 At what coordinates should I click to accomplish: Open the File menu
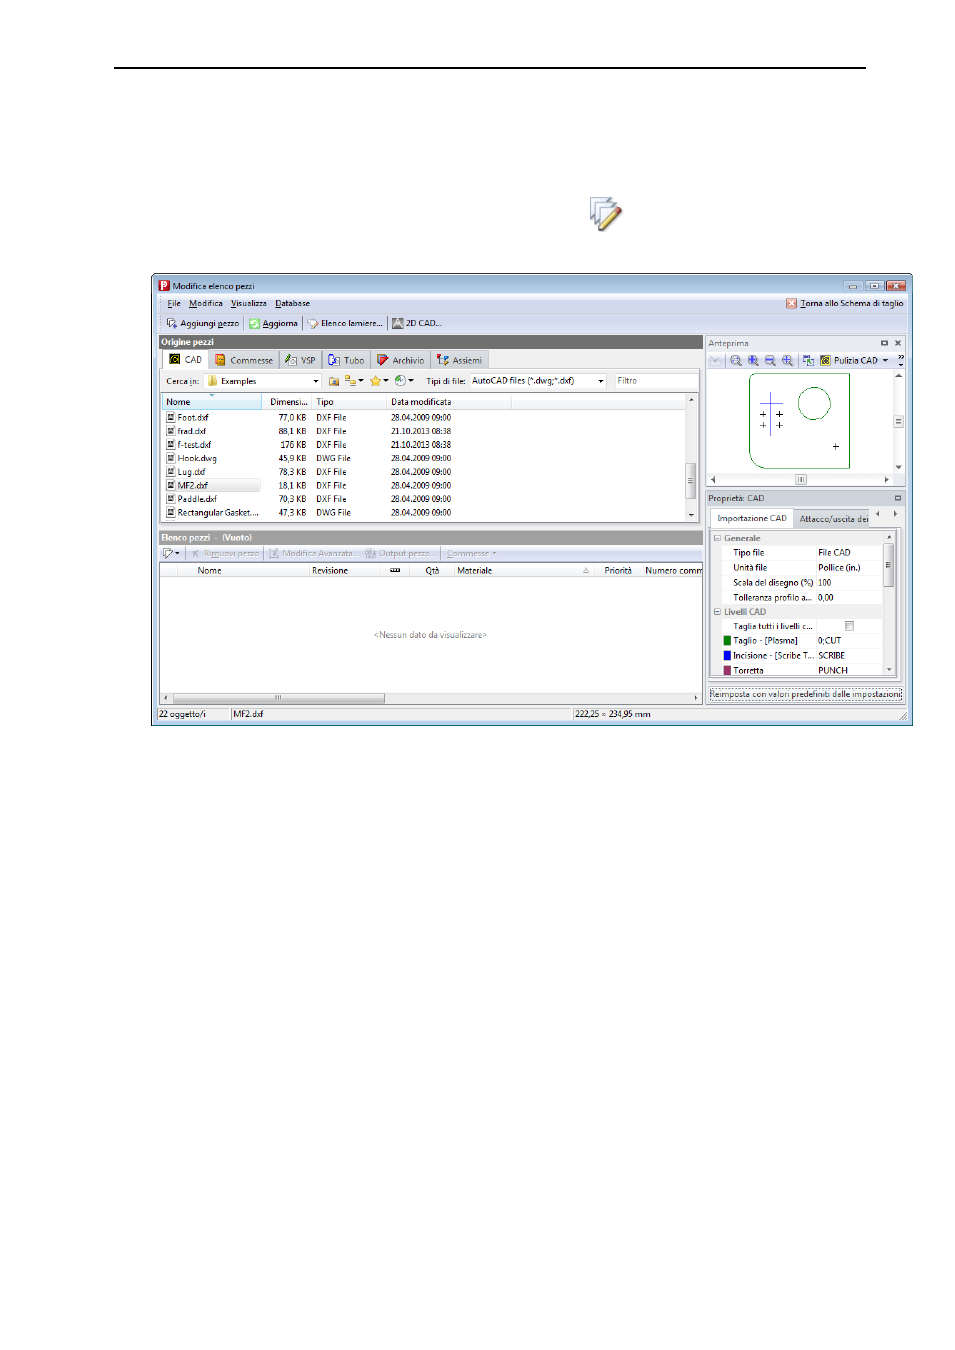(x=174, y=303)
